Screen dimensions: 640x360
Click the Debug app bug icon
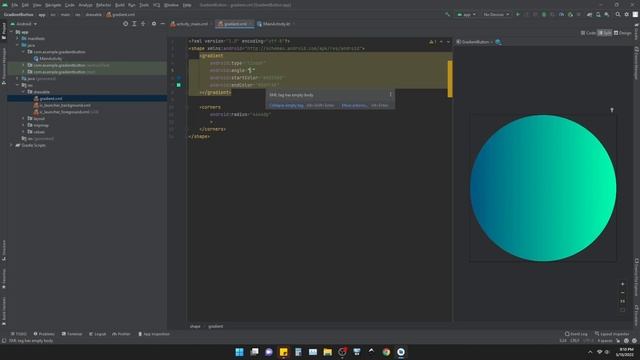click(x=544, y=14)
